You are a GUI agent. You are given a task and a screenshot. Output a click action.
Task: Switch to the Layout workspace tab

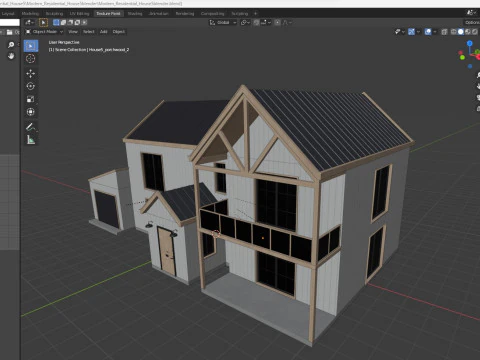tap(8, 14)
